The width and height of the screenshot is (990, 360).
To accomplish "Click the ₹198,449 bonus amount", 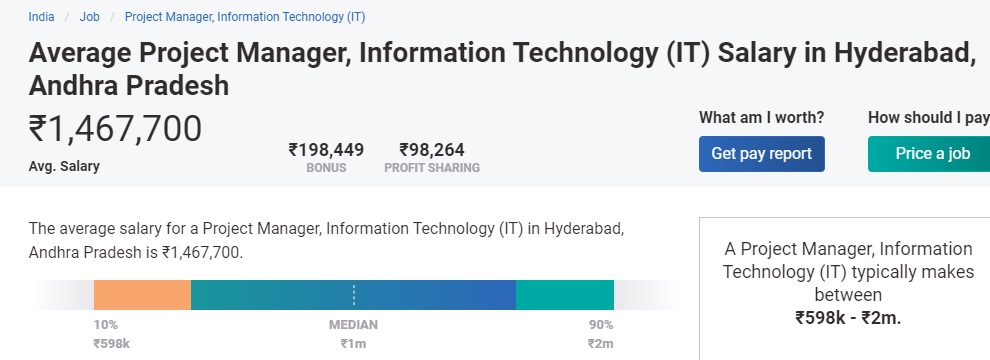I will click(326, 150).
